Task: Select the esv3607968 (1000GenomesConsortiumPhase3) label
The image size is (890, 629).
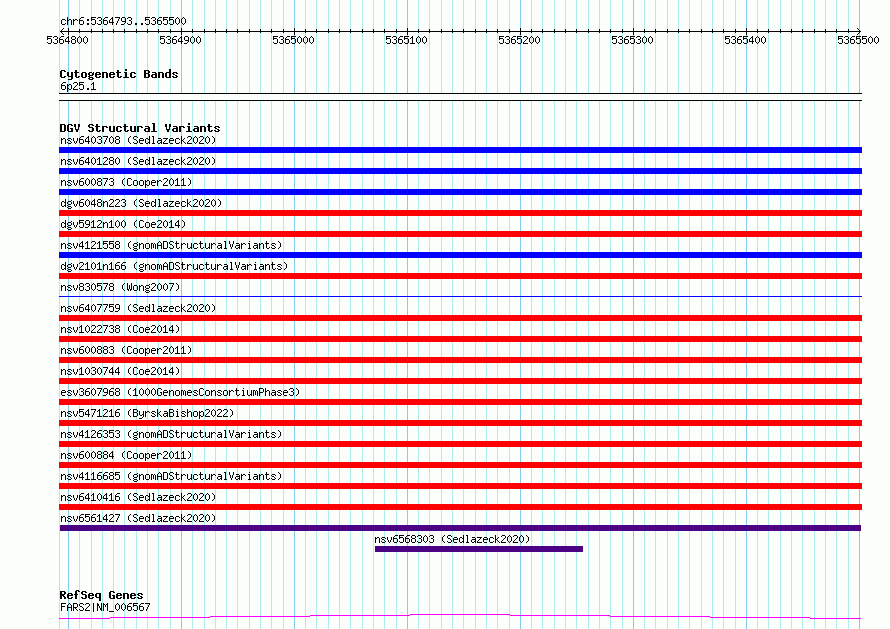Action: coord(180,392)
